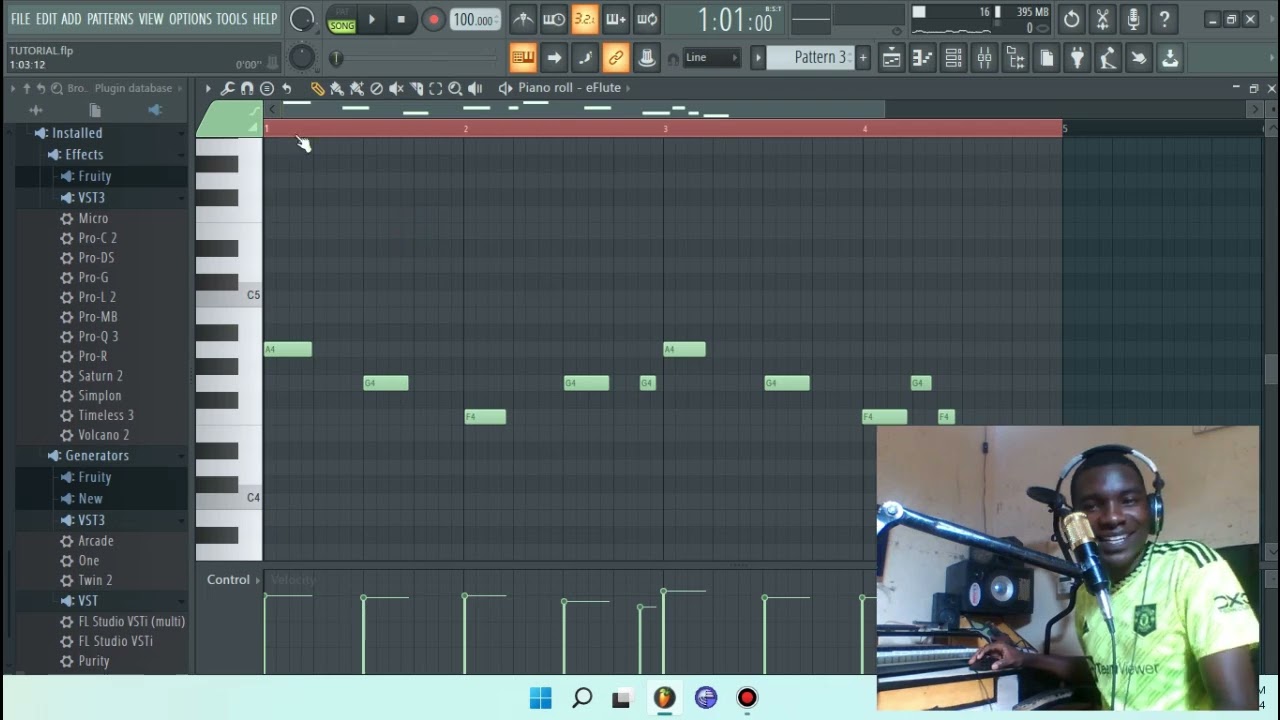This screenshot has width=1280, height=720.
Task: Expand the piano roll main menu arrow
Action: point(208,88)
